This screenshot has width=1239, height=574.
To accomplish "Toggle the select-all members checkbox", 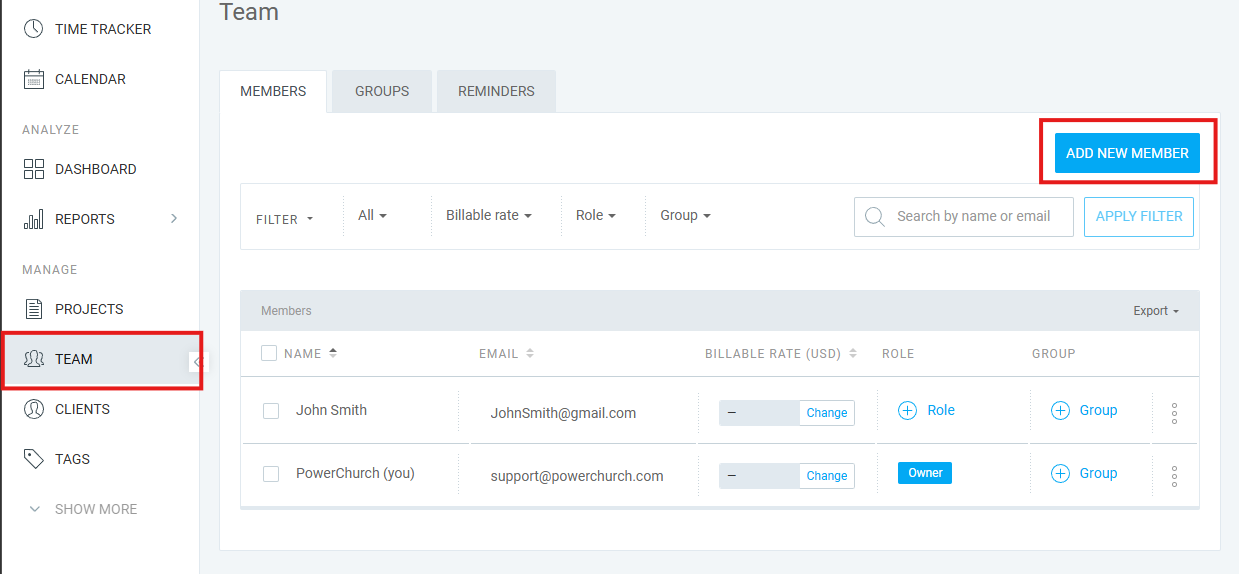I will point(269,353).
